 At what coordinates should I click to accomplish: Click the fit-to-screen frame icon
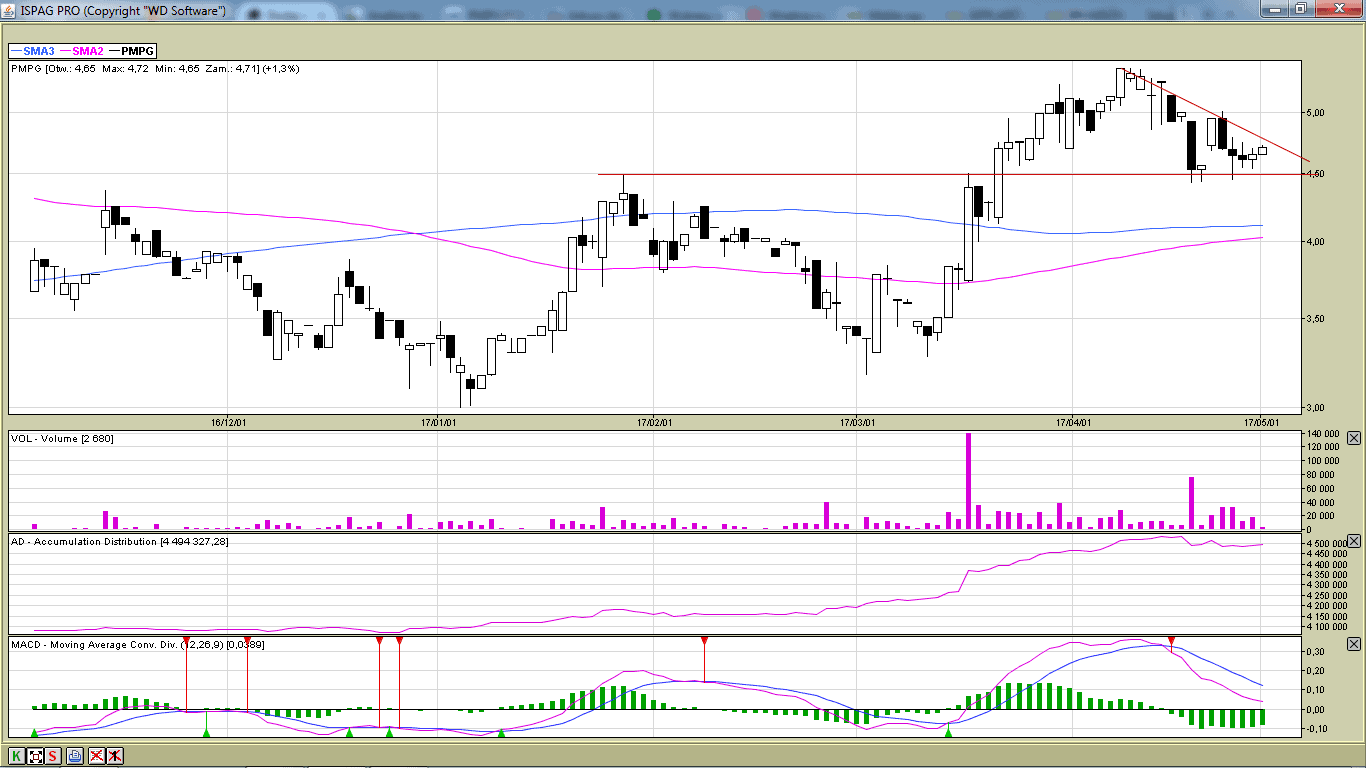[36, 756]
